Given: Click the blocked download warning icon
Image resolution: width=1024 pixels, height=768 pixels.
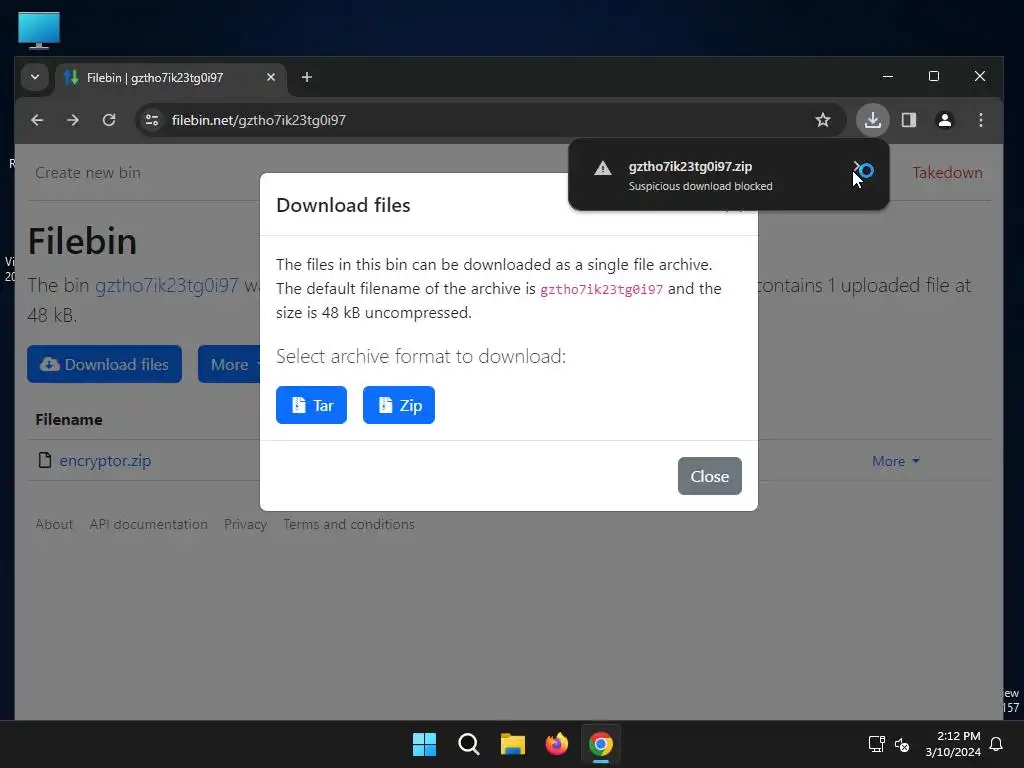Looking at the screenshot, I should click(602, 168).
